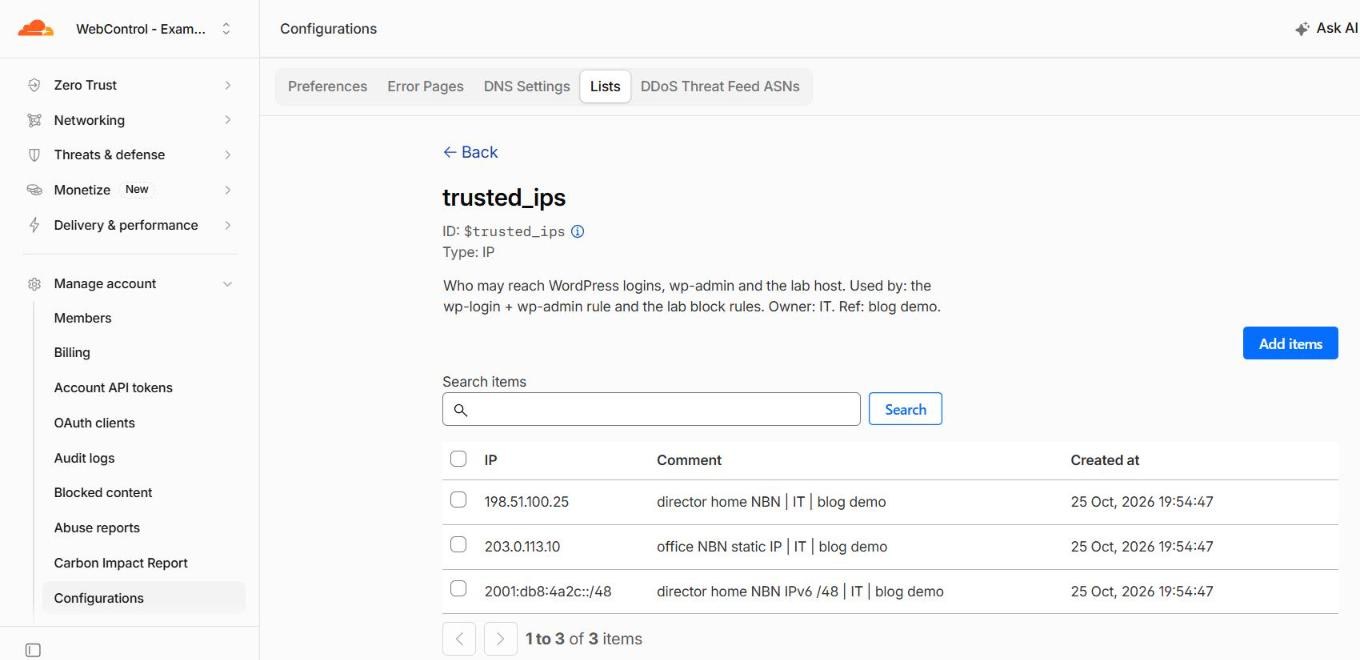Switch to the Error Pages tab

click(426, 86)
